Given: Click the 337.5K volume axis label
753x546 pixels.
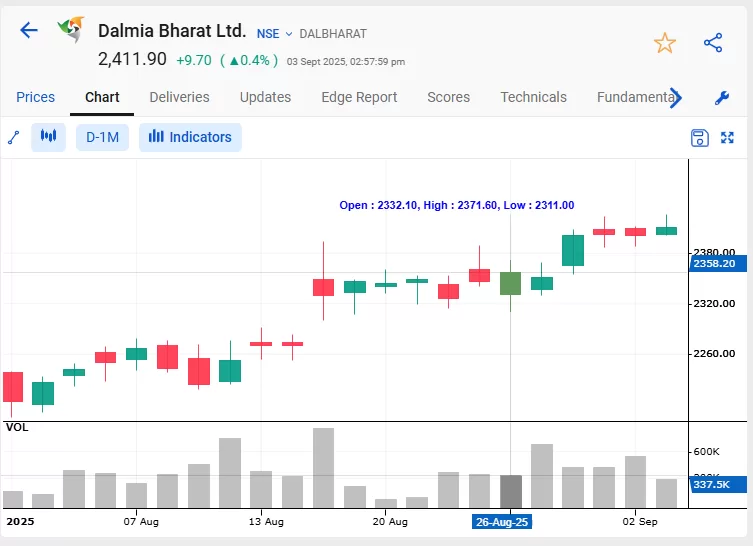Looking at the screenshot, I should tap(718, 484).
